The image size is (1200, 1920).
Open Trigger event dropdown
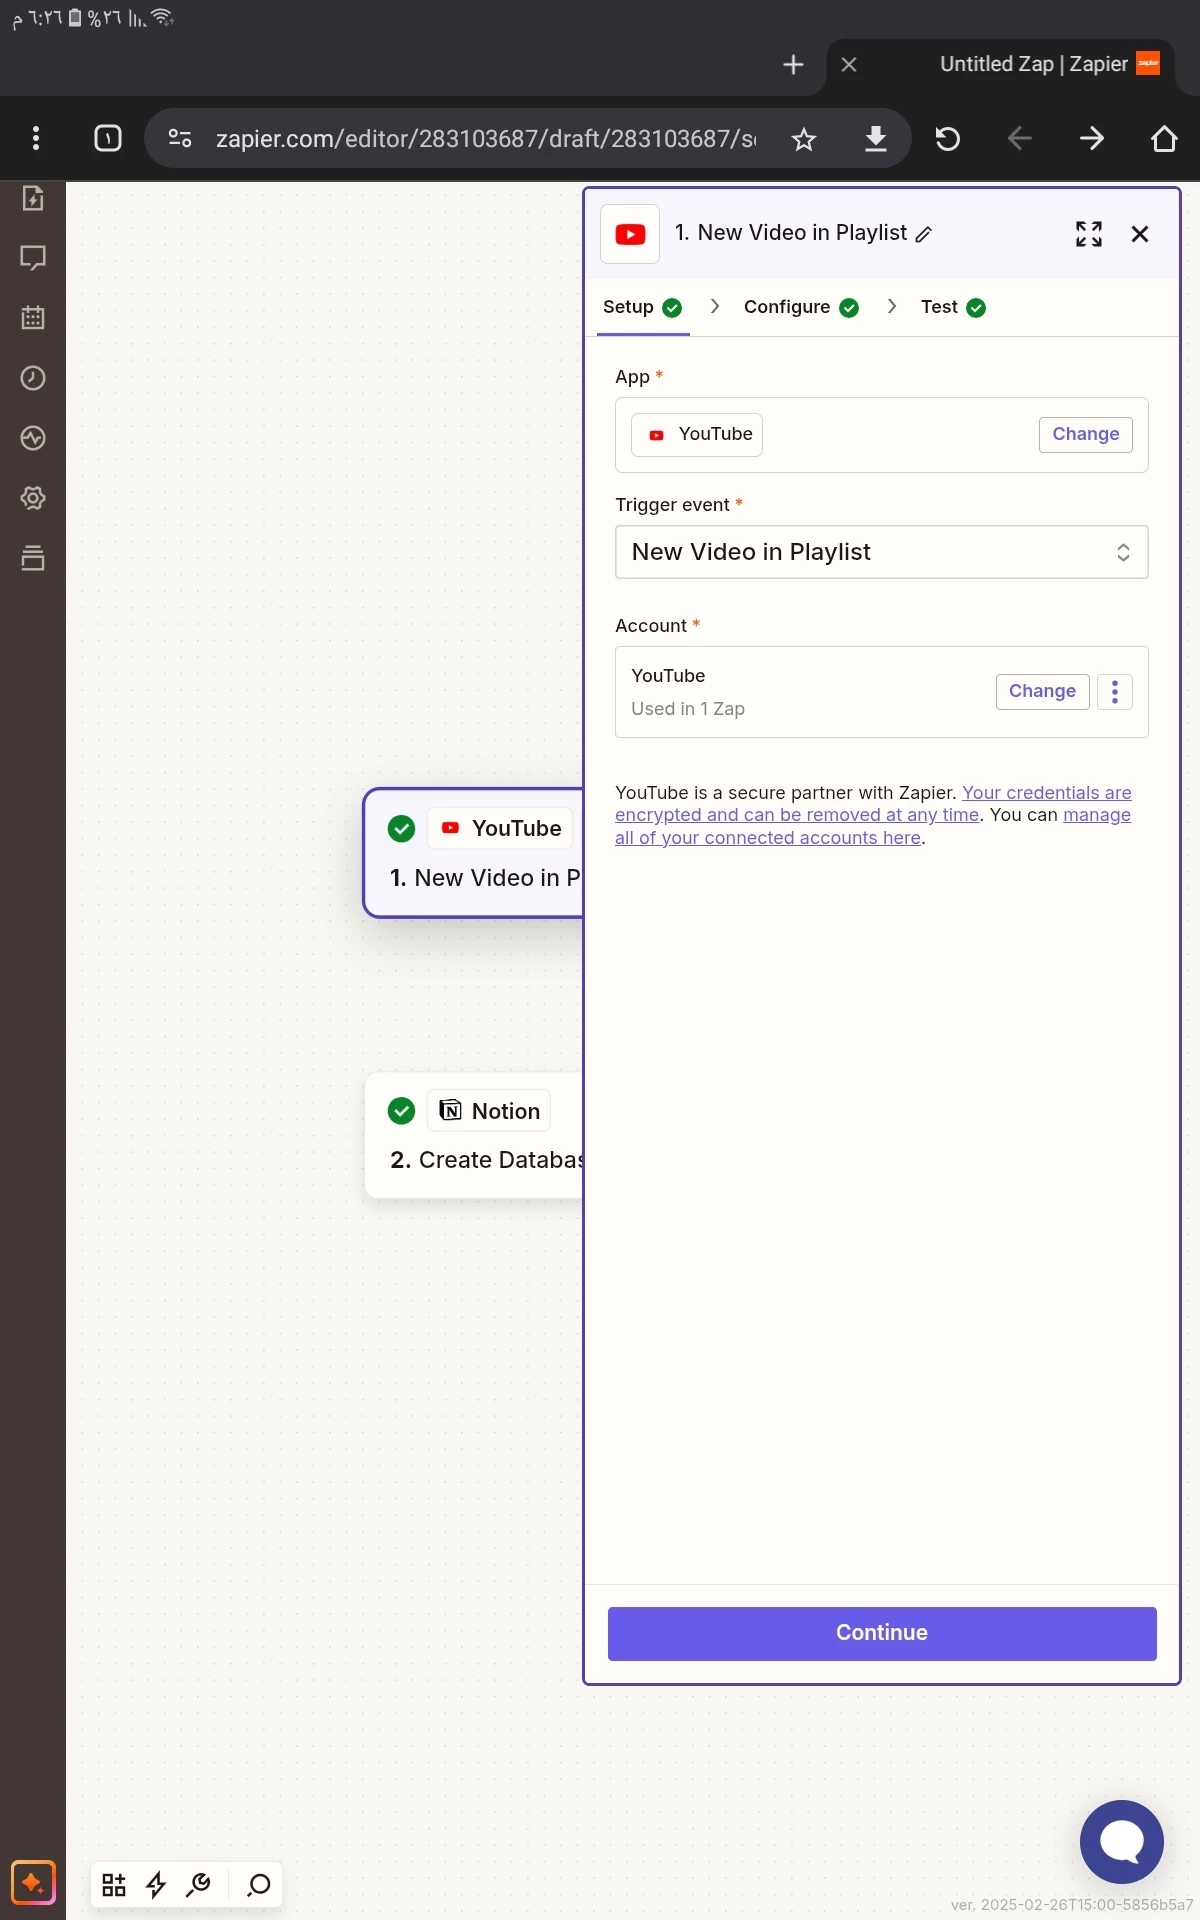click(882, 552)
